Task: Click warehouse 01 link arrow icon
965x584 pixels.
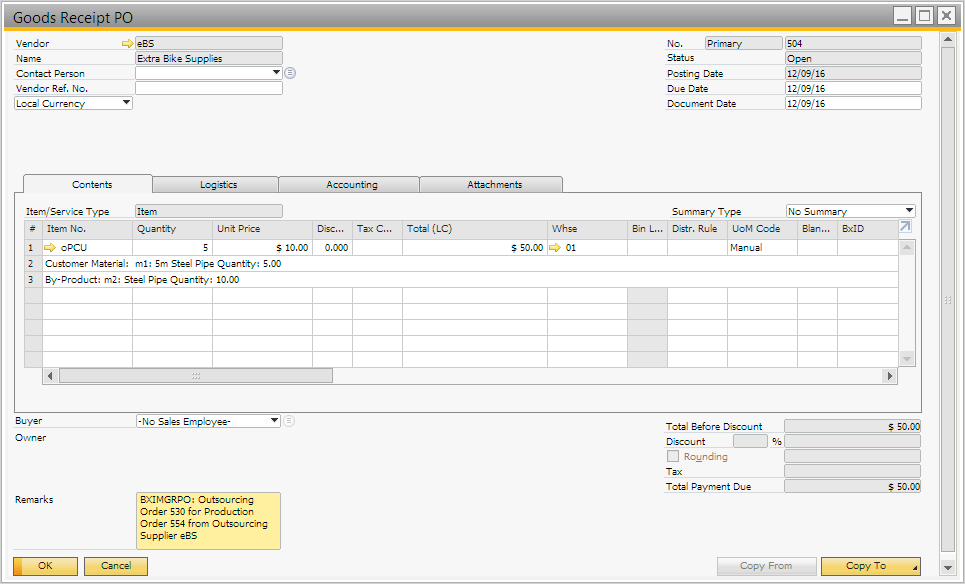Action: [x=556, y=247]
